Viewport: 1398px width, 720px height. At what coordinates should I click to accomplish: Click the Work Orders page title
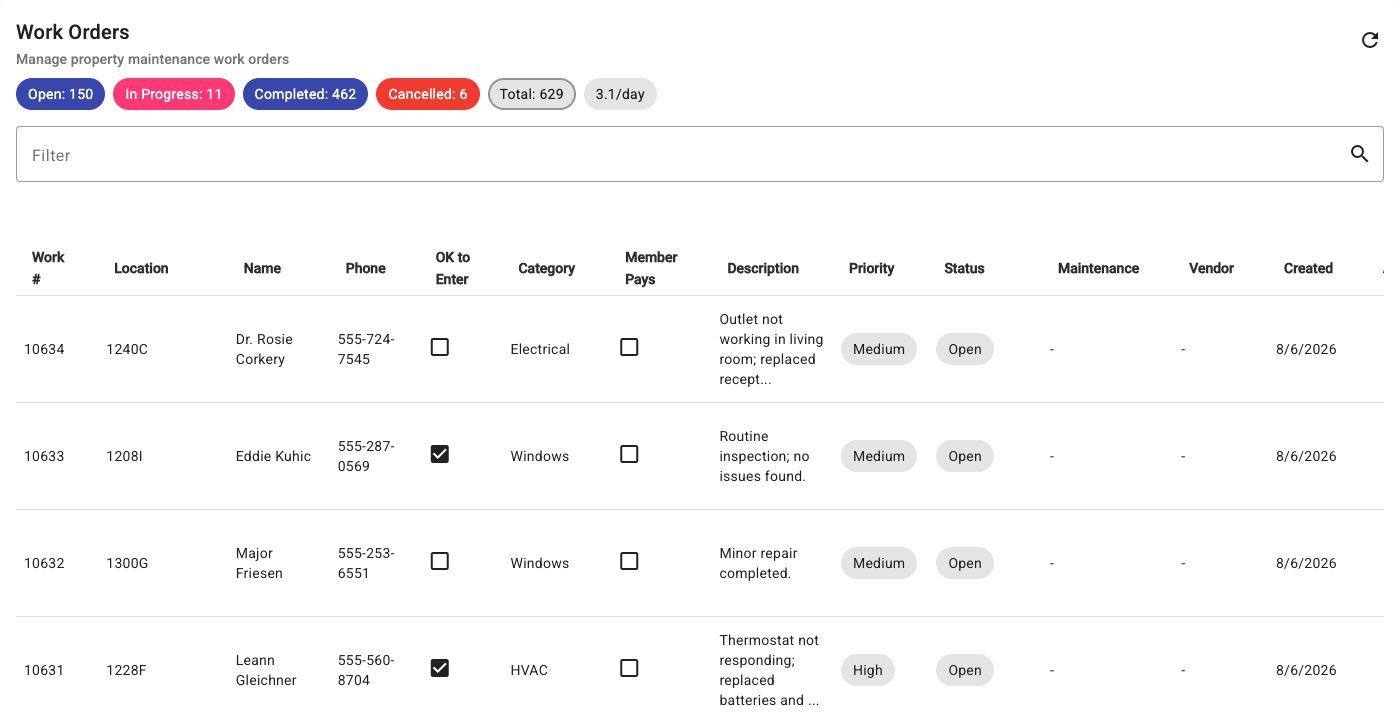[x=73, y=32]
